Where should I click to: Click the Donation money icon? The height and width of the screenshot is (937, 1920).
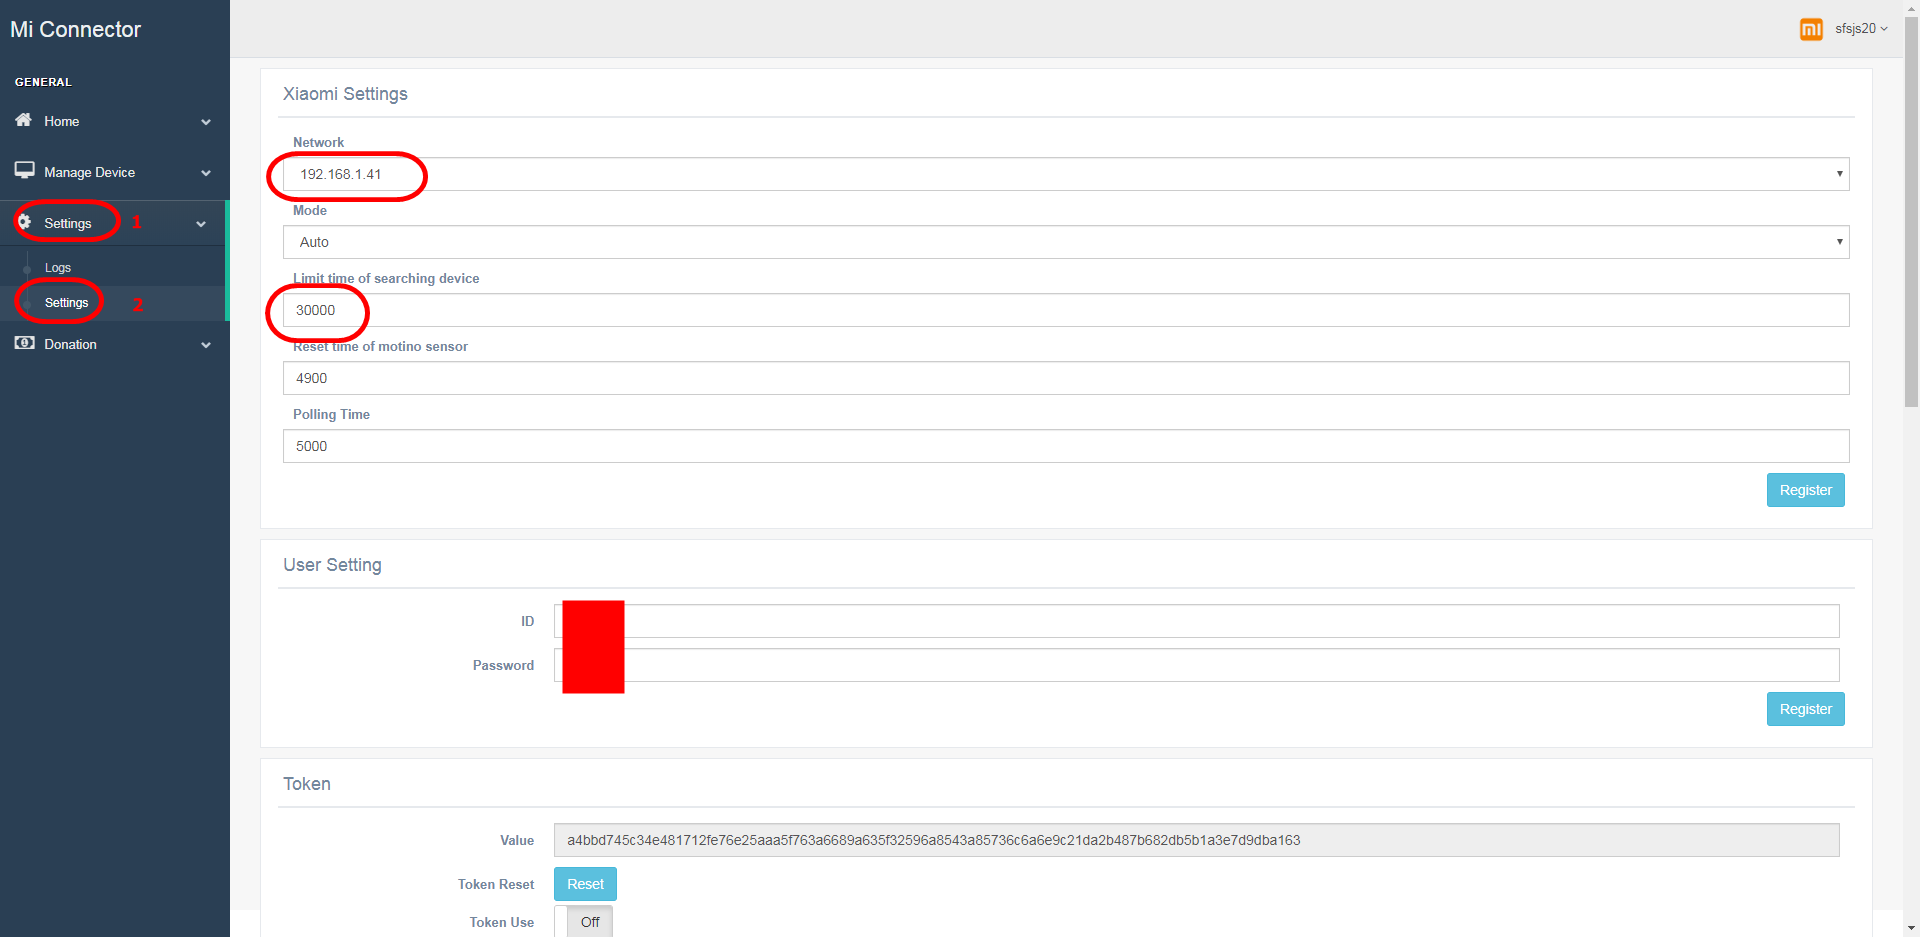[24, 343]
